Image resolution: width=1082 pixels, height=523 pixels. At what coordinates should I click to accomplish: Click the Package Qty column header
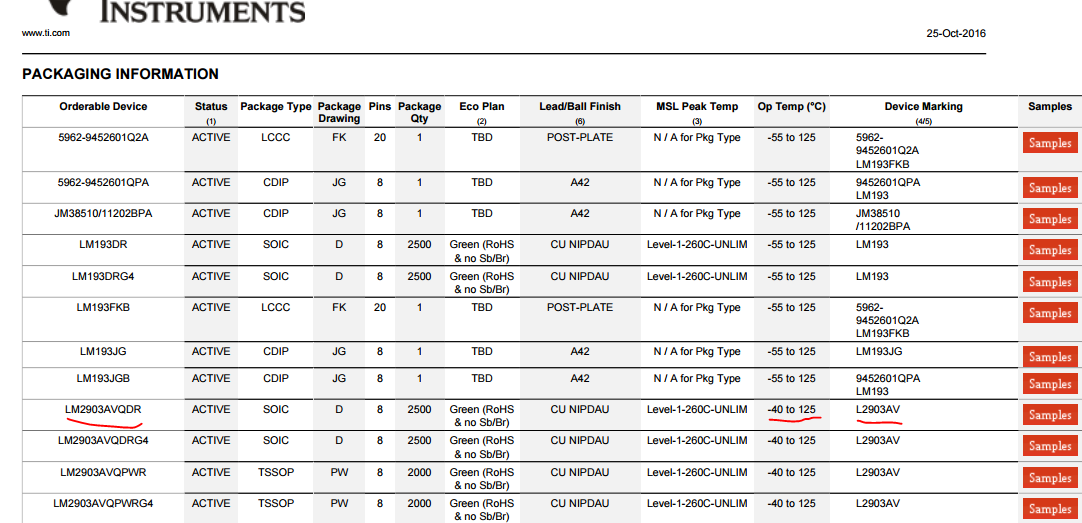pyautogui.click(x=420, y=112)
